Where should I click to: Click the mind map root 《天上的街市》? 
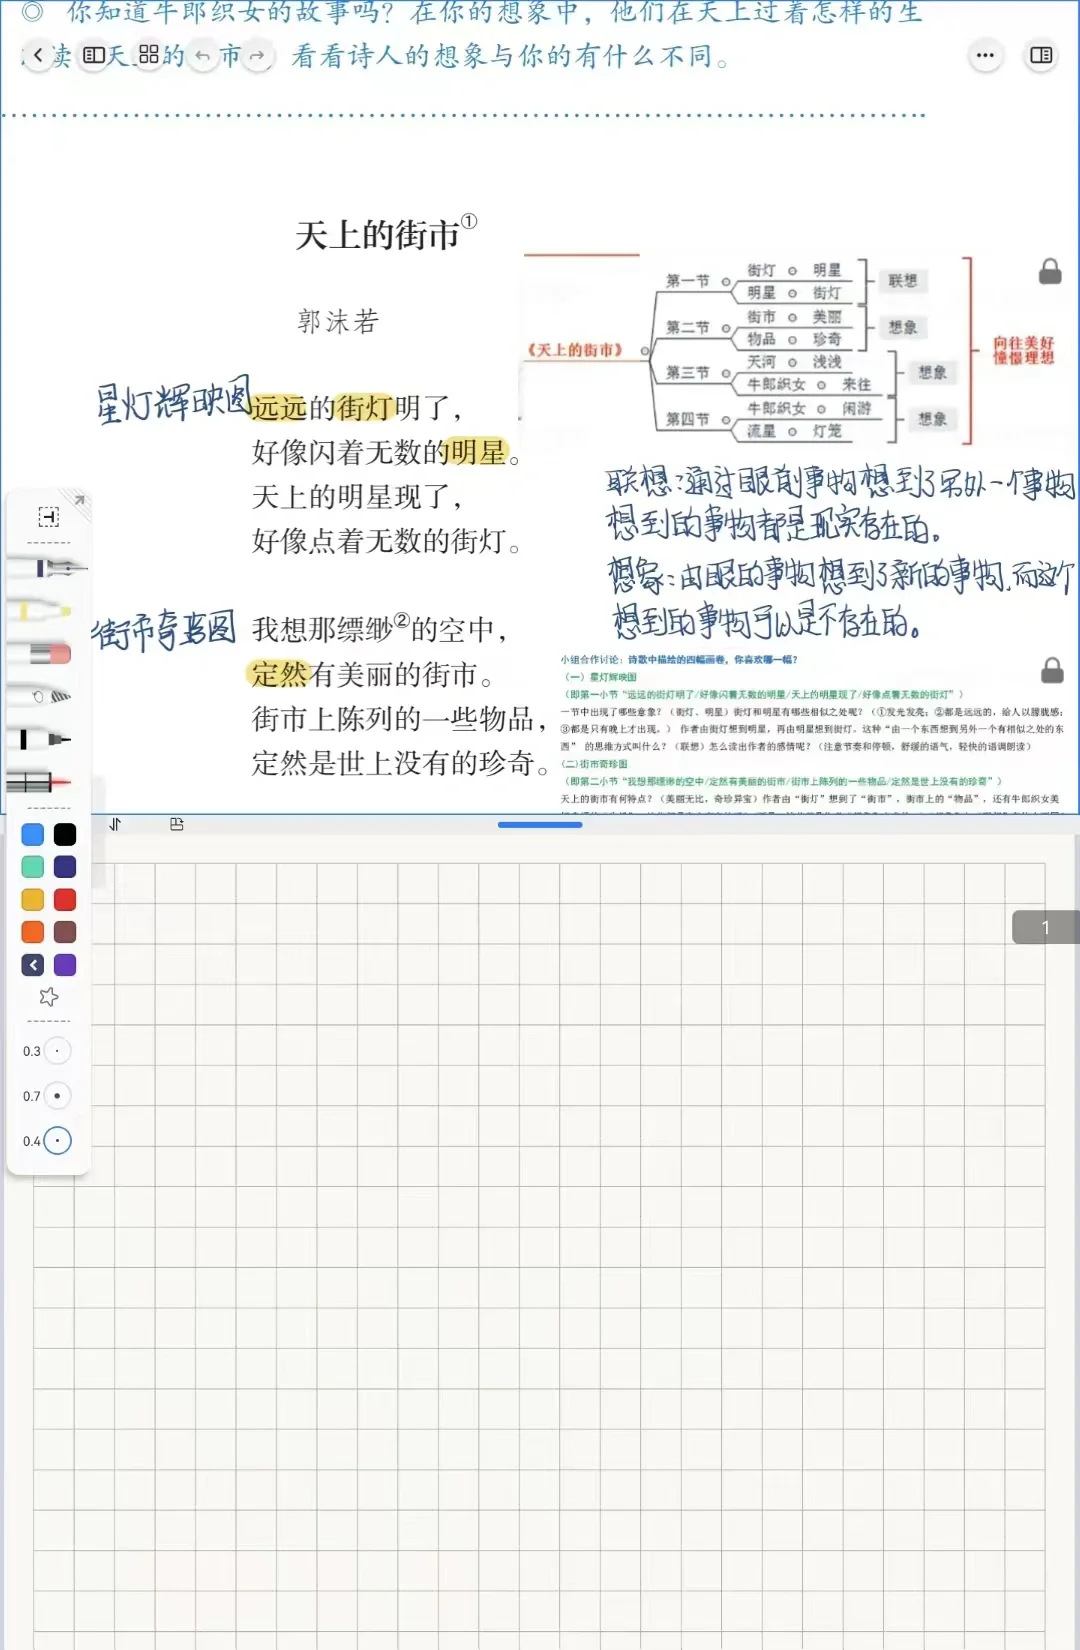(x=576, y=350)
